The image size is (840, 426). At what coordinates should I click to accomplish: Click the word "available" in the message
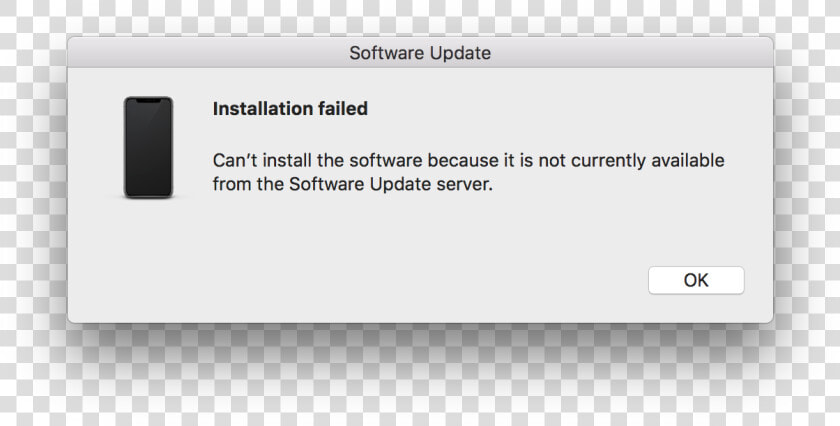688,160
